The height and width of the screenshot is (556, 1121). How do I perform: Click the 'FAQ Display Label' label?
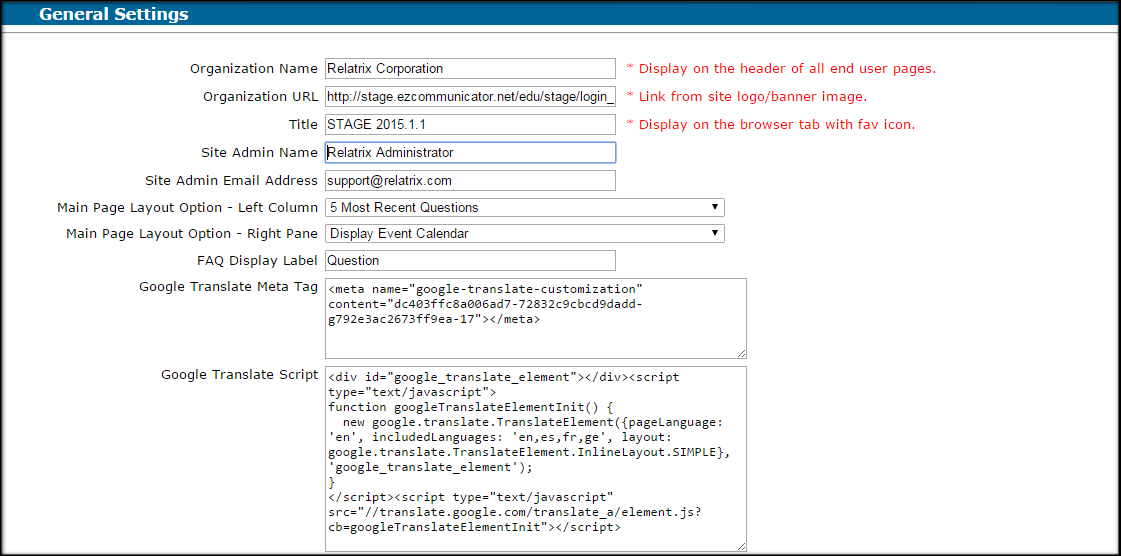pyautogui.click(x=257, y=261)
